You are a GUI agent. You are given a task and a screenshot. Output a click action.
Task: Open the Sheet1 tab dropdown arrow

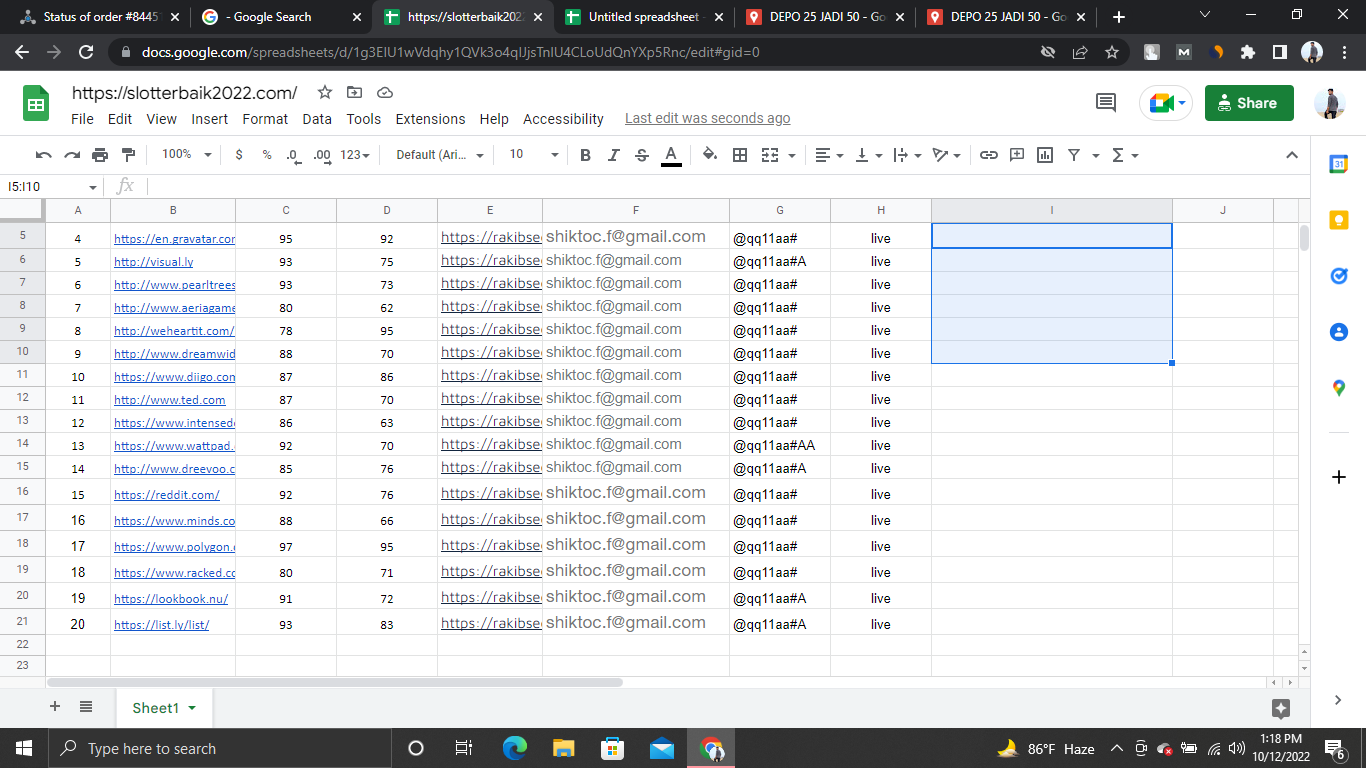pos(192,708)
